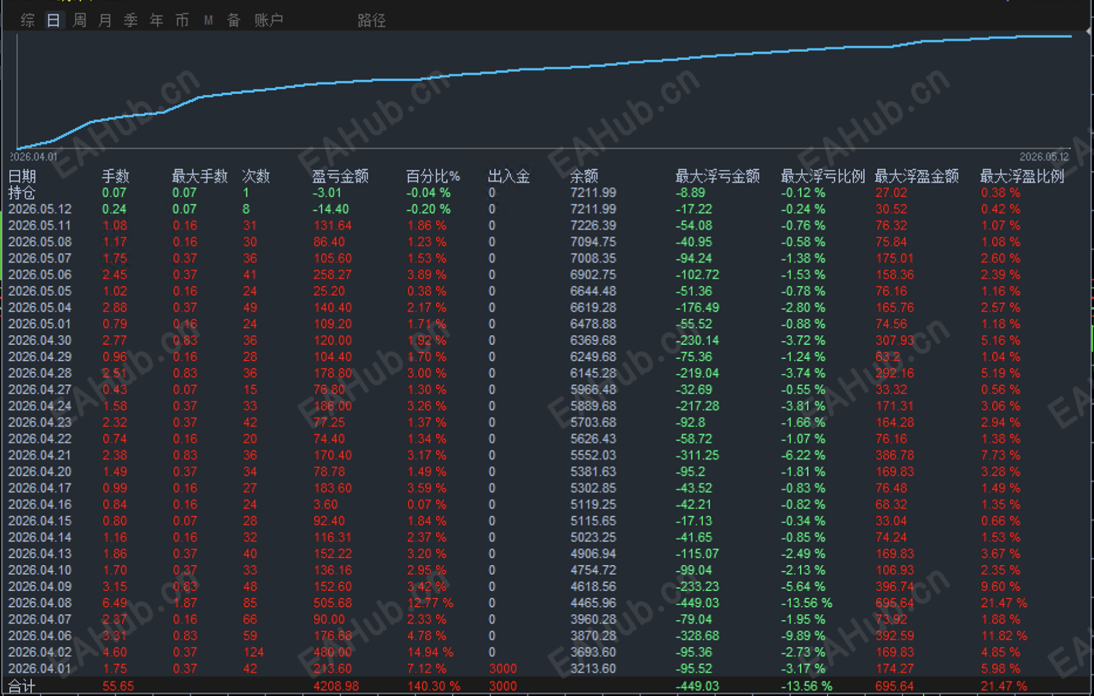
Task: Click the 手数 column header
Action: (x=116, y=176)
